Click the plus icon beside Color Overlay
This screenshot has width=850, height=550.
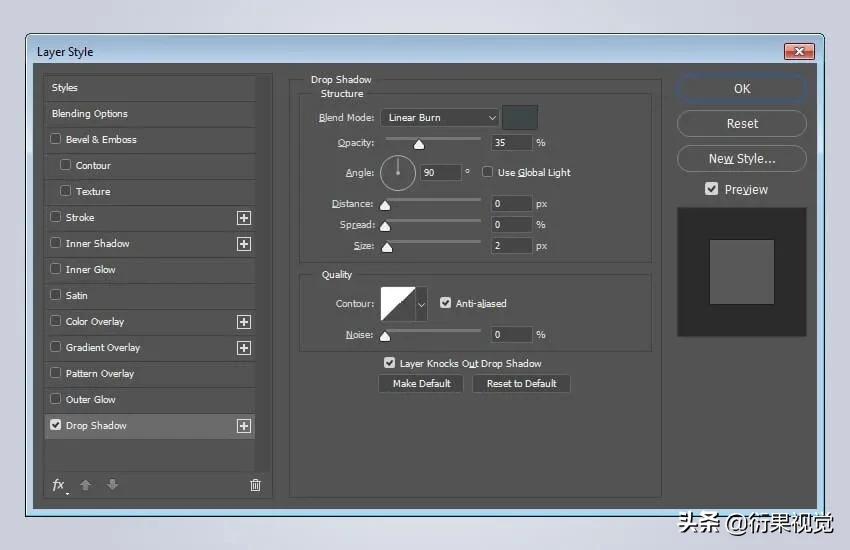[244, 322]
